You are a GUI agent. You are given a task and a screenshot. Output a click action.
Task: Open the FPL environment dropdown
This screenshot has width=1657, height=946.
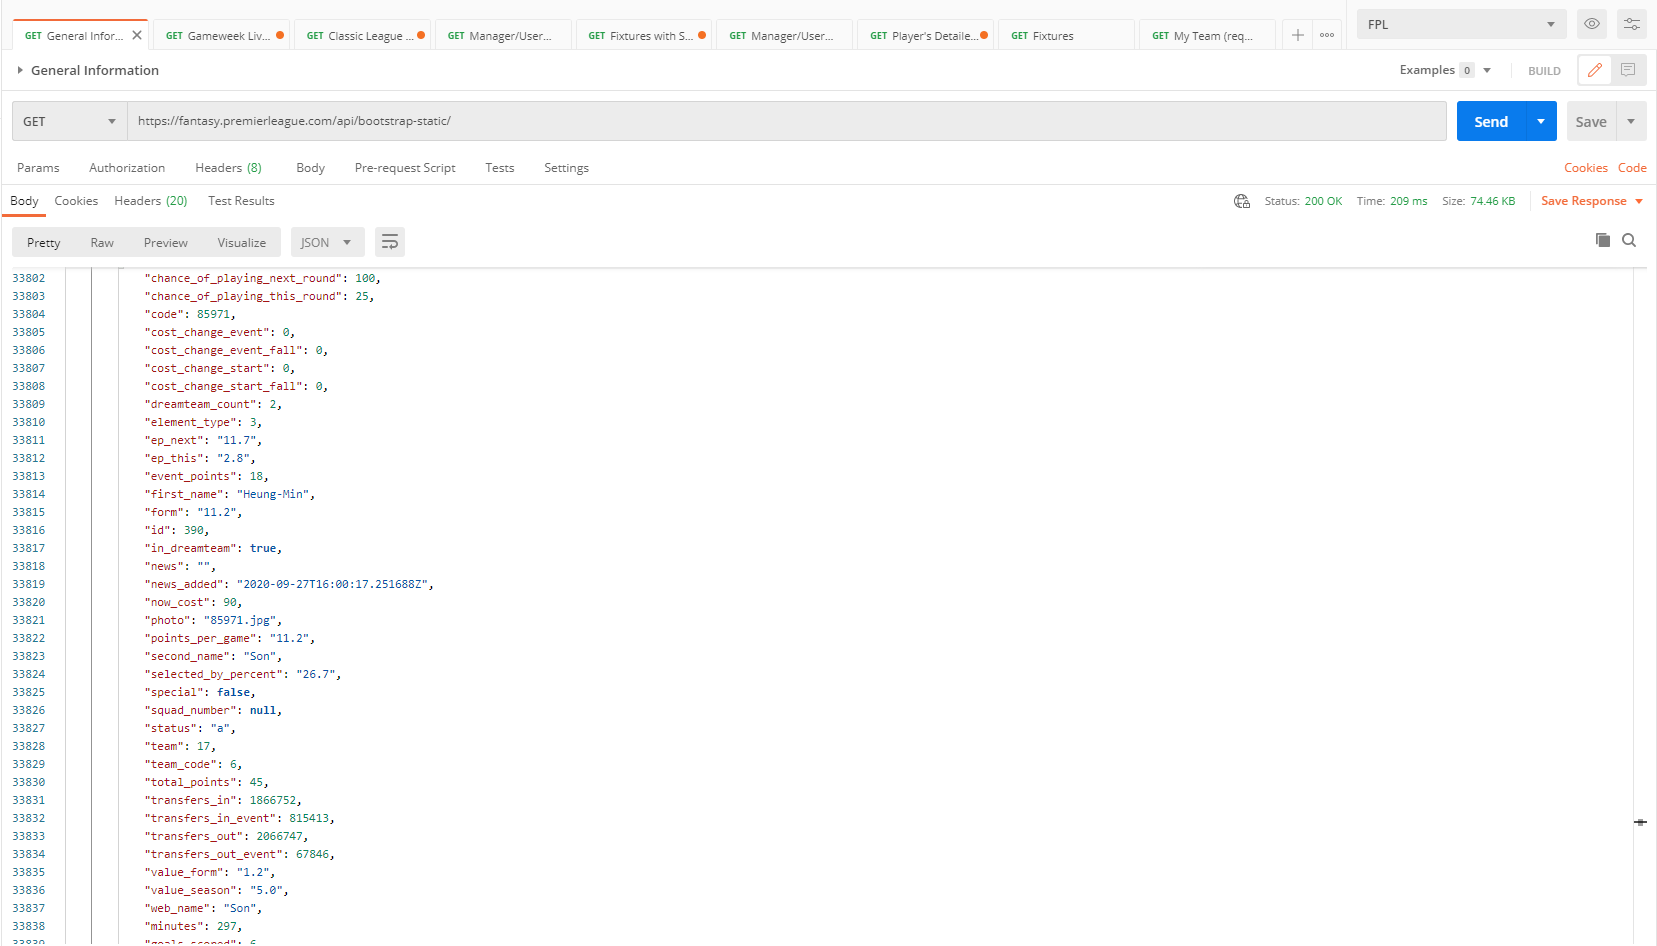pyautogui.click(x=1461, y=24)
